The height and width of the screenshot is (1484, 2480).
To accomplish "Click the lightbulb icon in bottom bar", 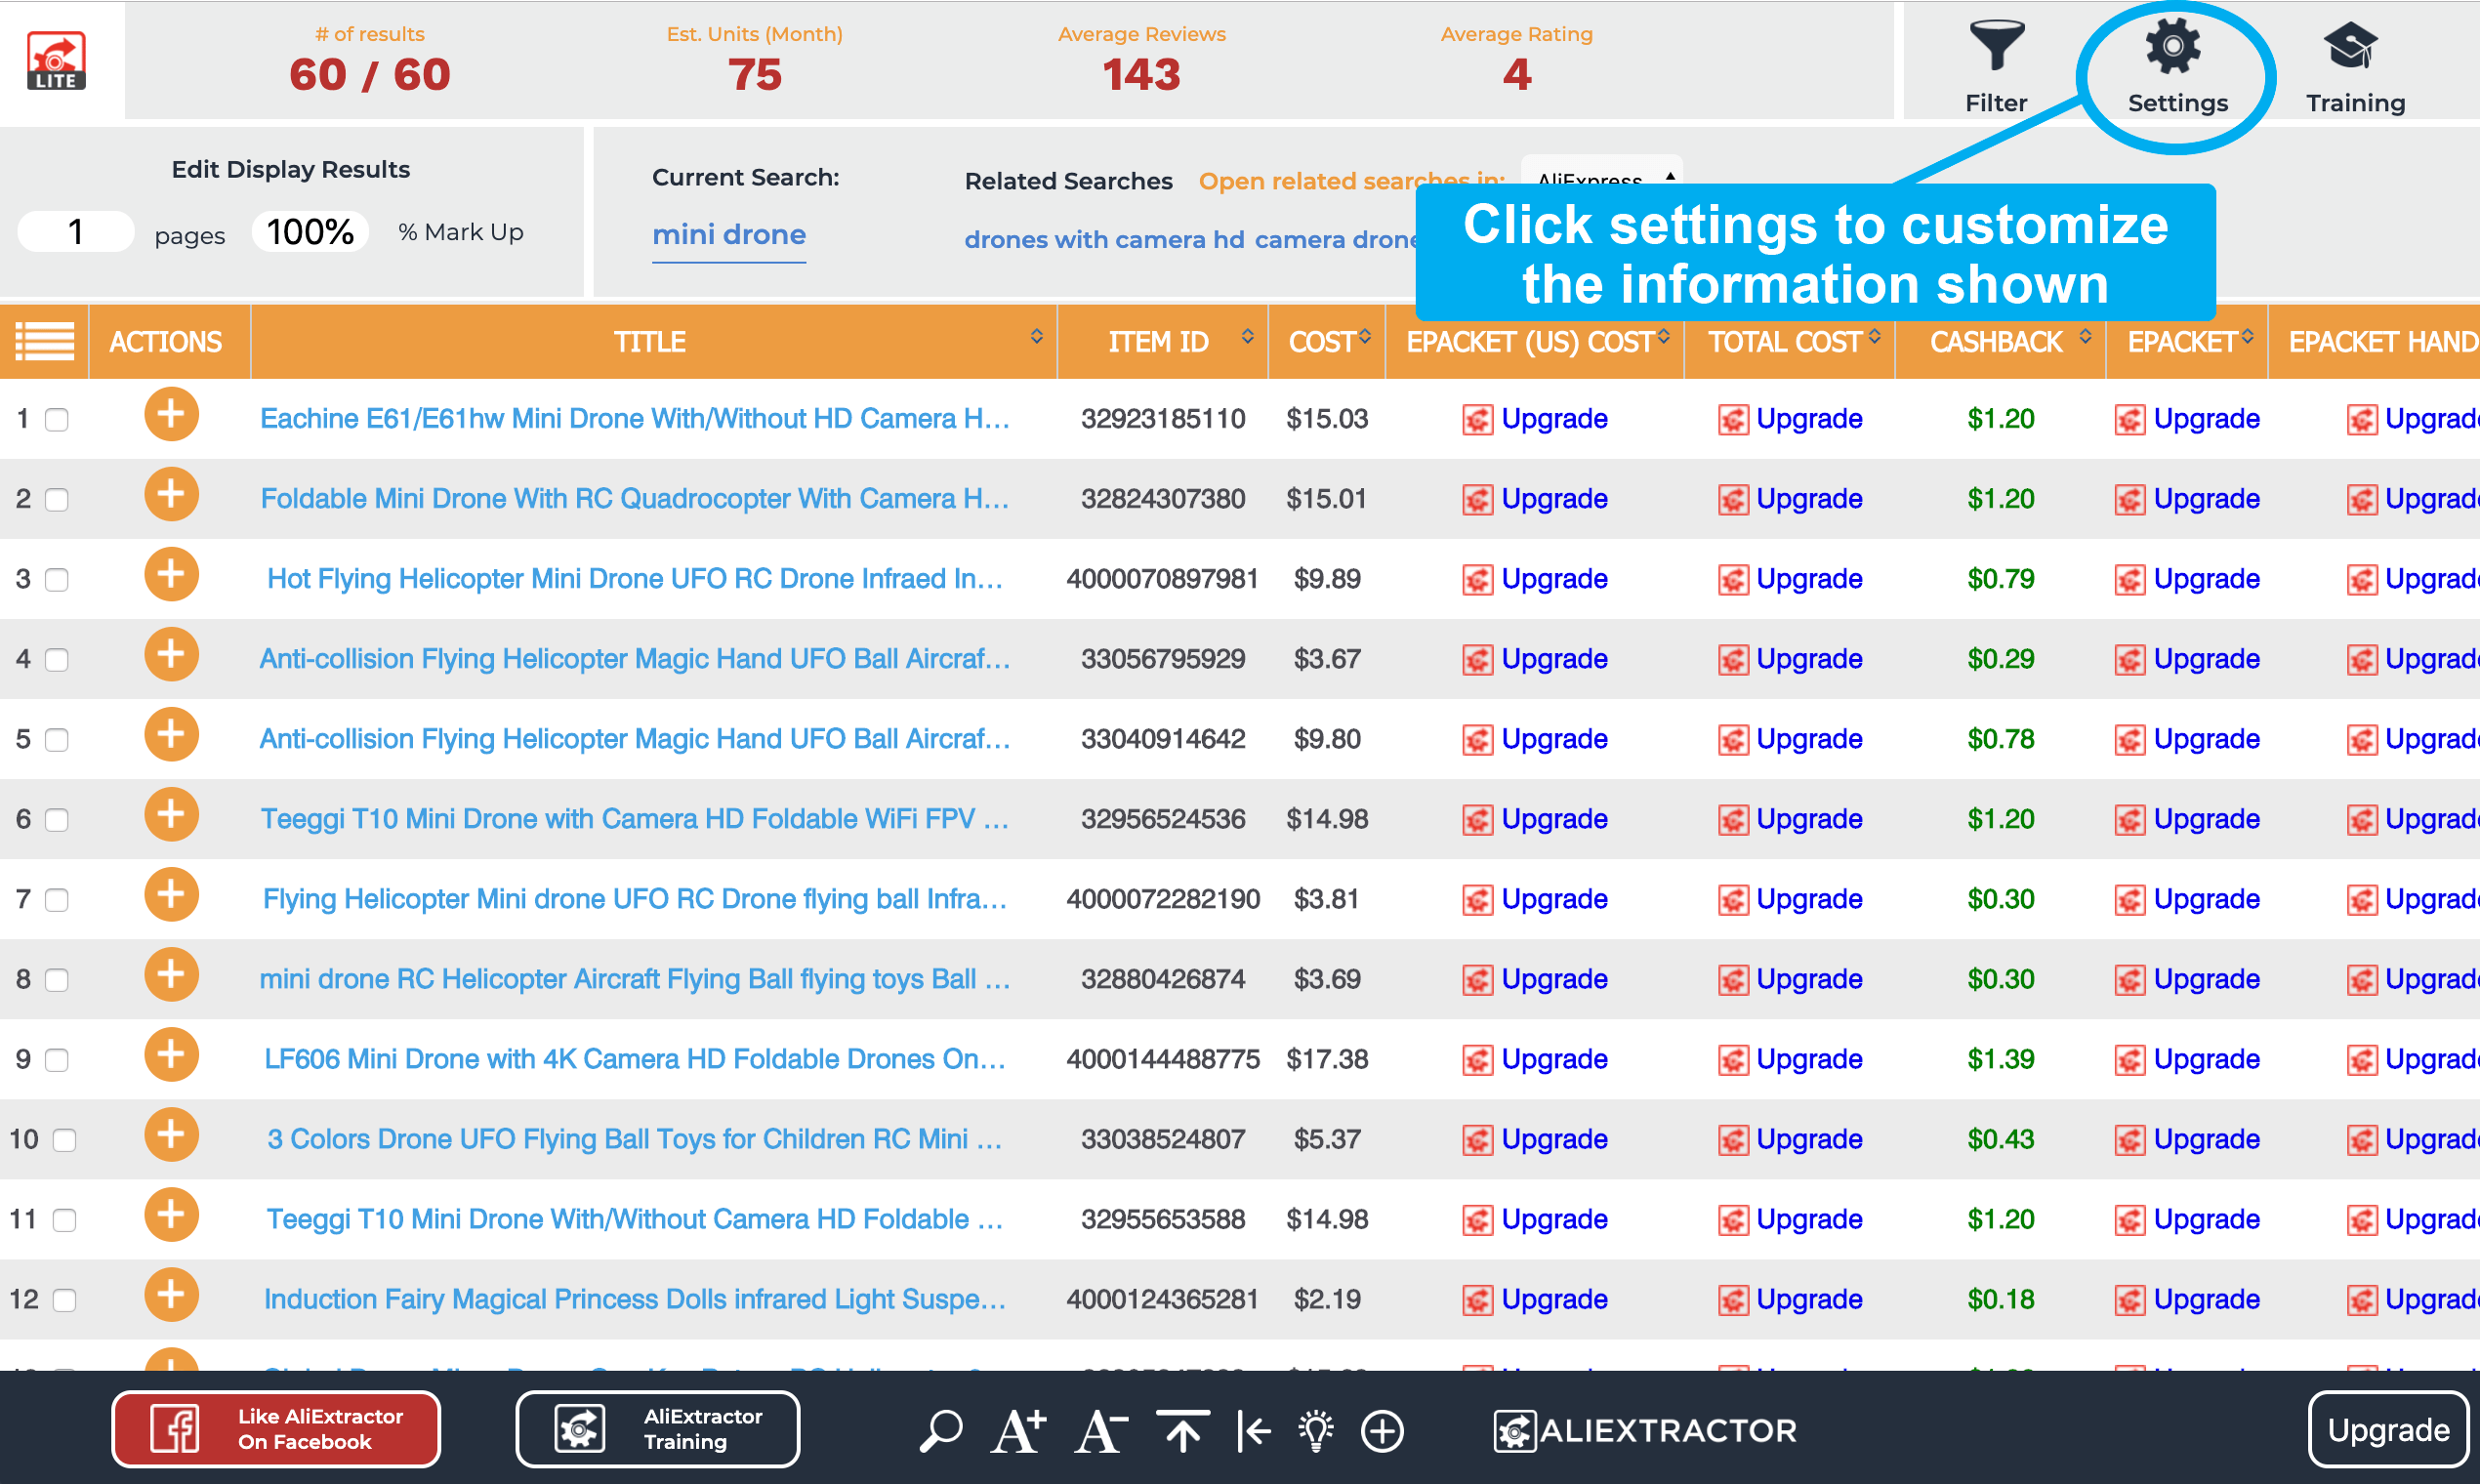I will [1316, 1430].
